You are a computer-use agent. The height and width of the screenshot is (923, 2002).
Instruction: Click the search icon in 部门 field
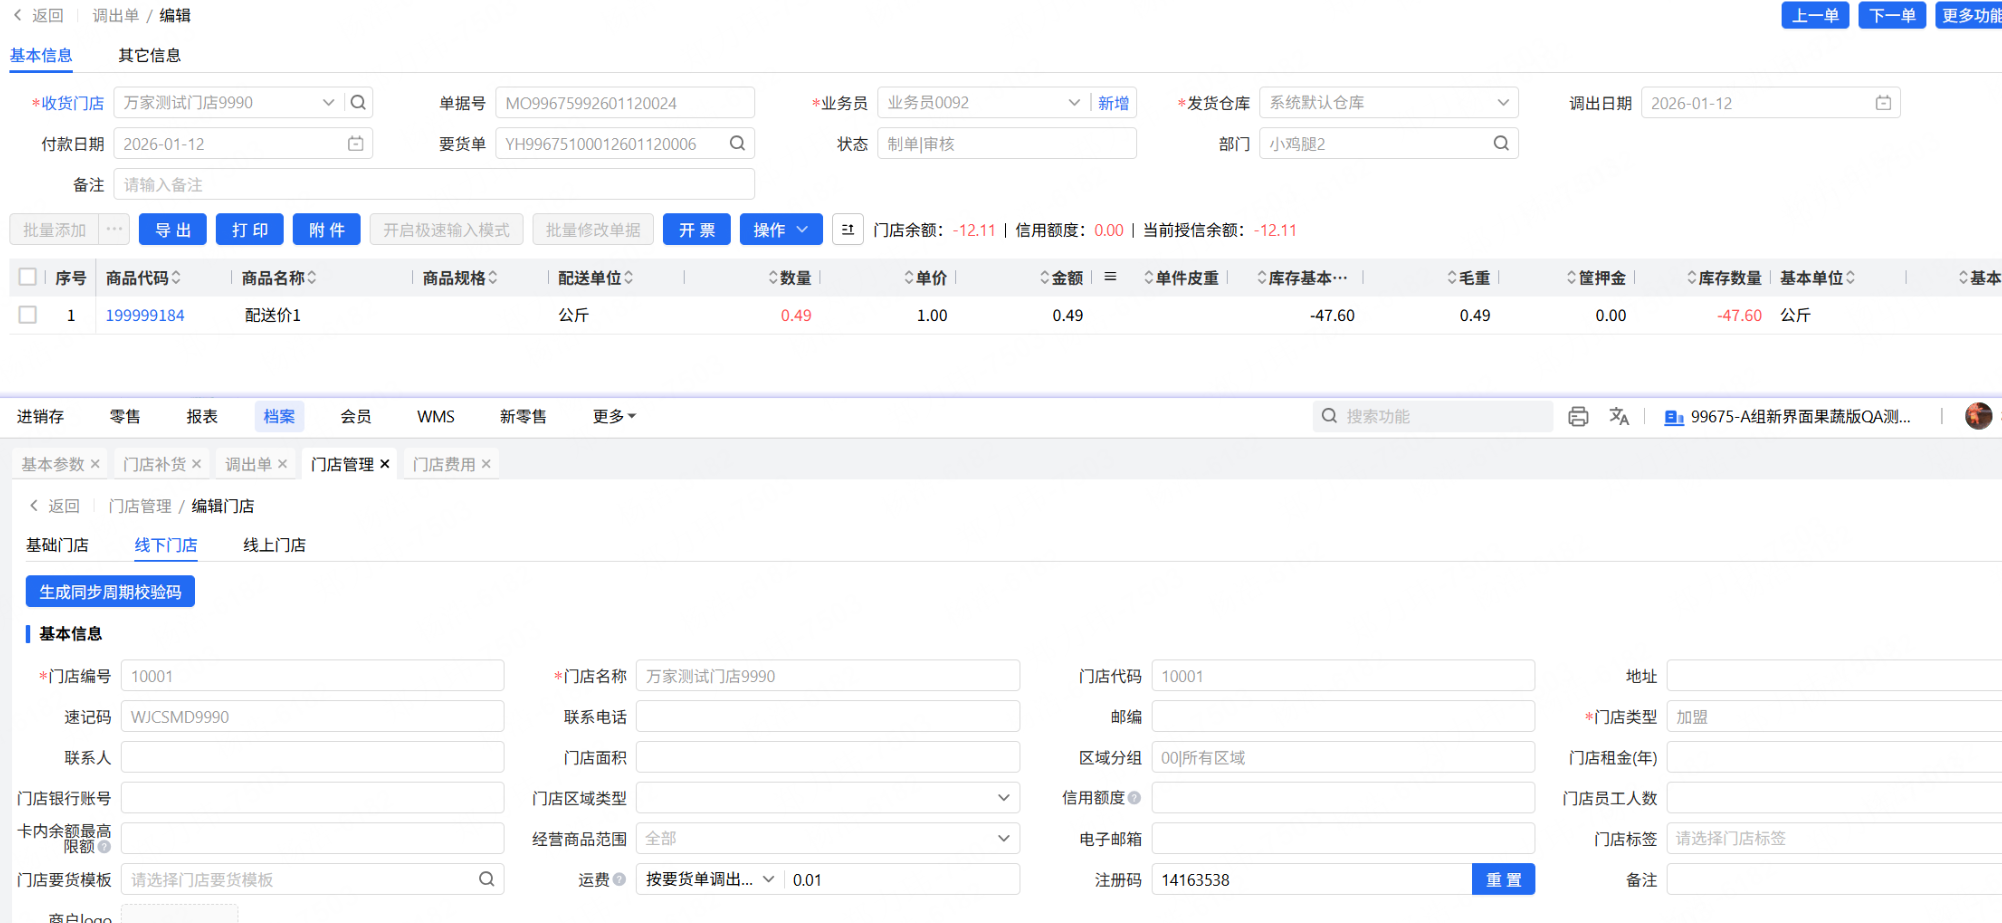[x=1500, y=144]
